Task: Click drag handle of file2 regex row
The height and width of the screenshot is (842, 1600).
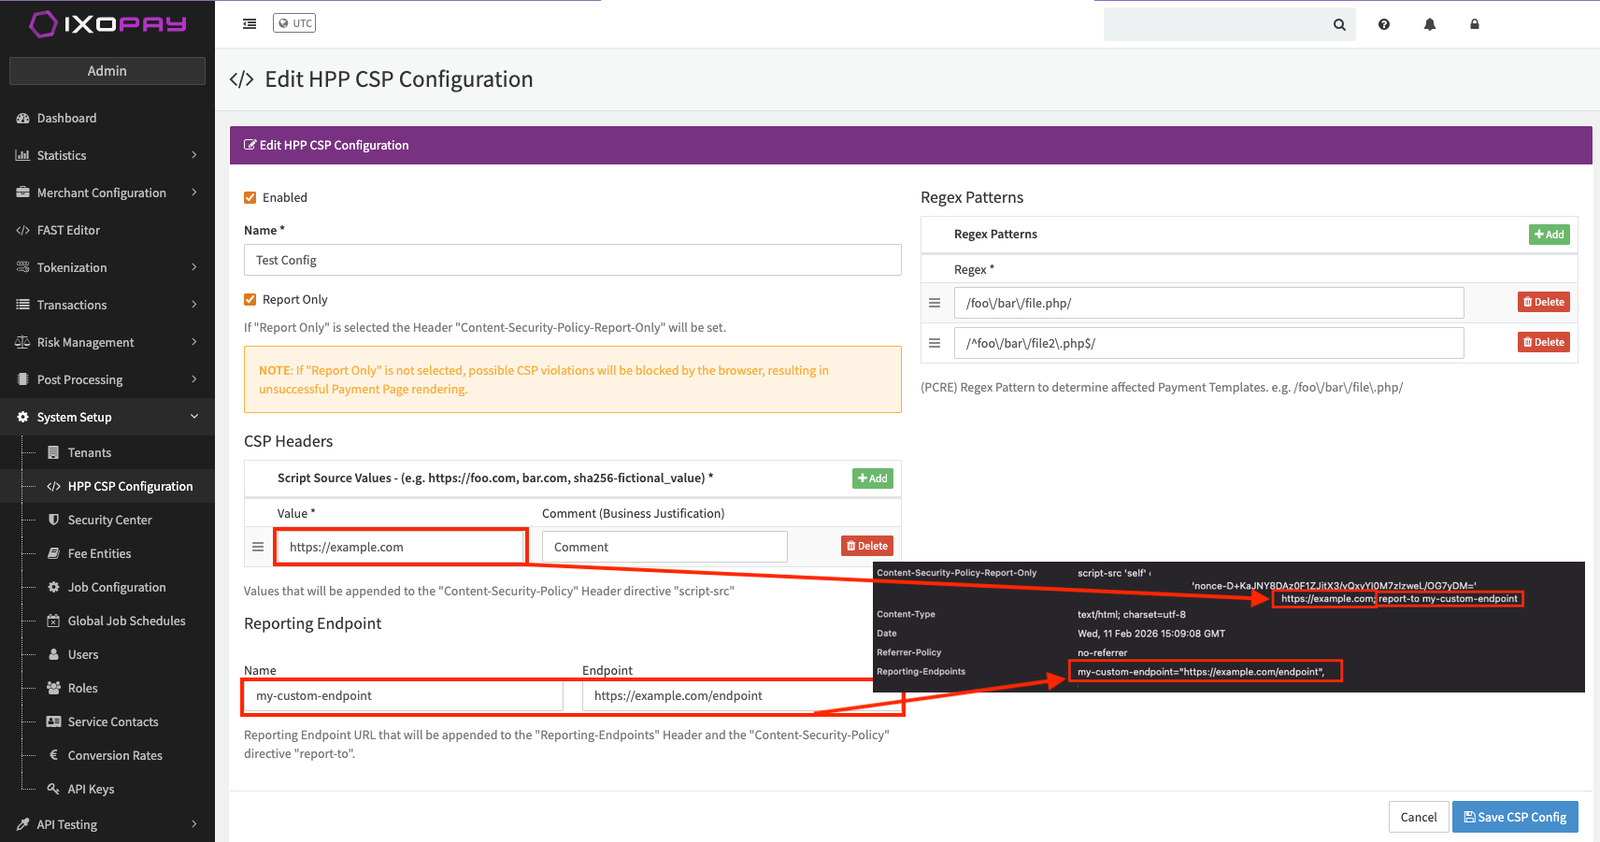Action: coord(935,343)
